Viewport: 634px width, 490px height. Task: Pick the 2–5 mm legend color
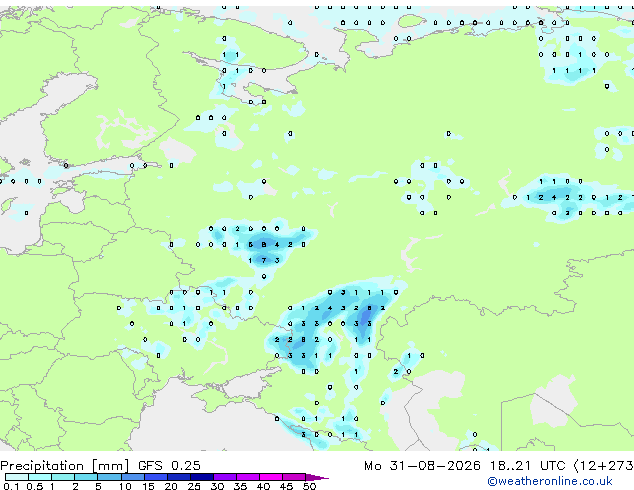point(86,477)
